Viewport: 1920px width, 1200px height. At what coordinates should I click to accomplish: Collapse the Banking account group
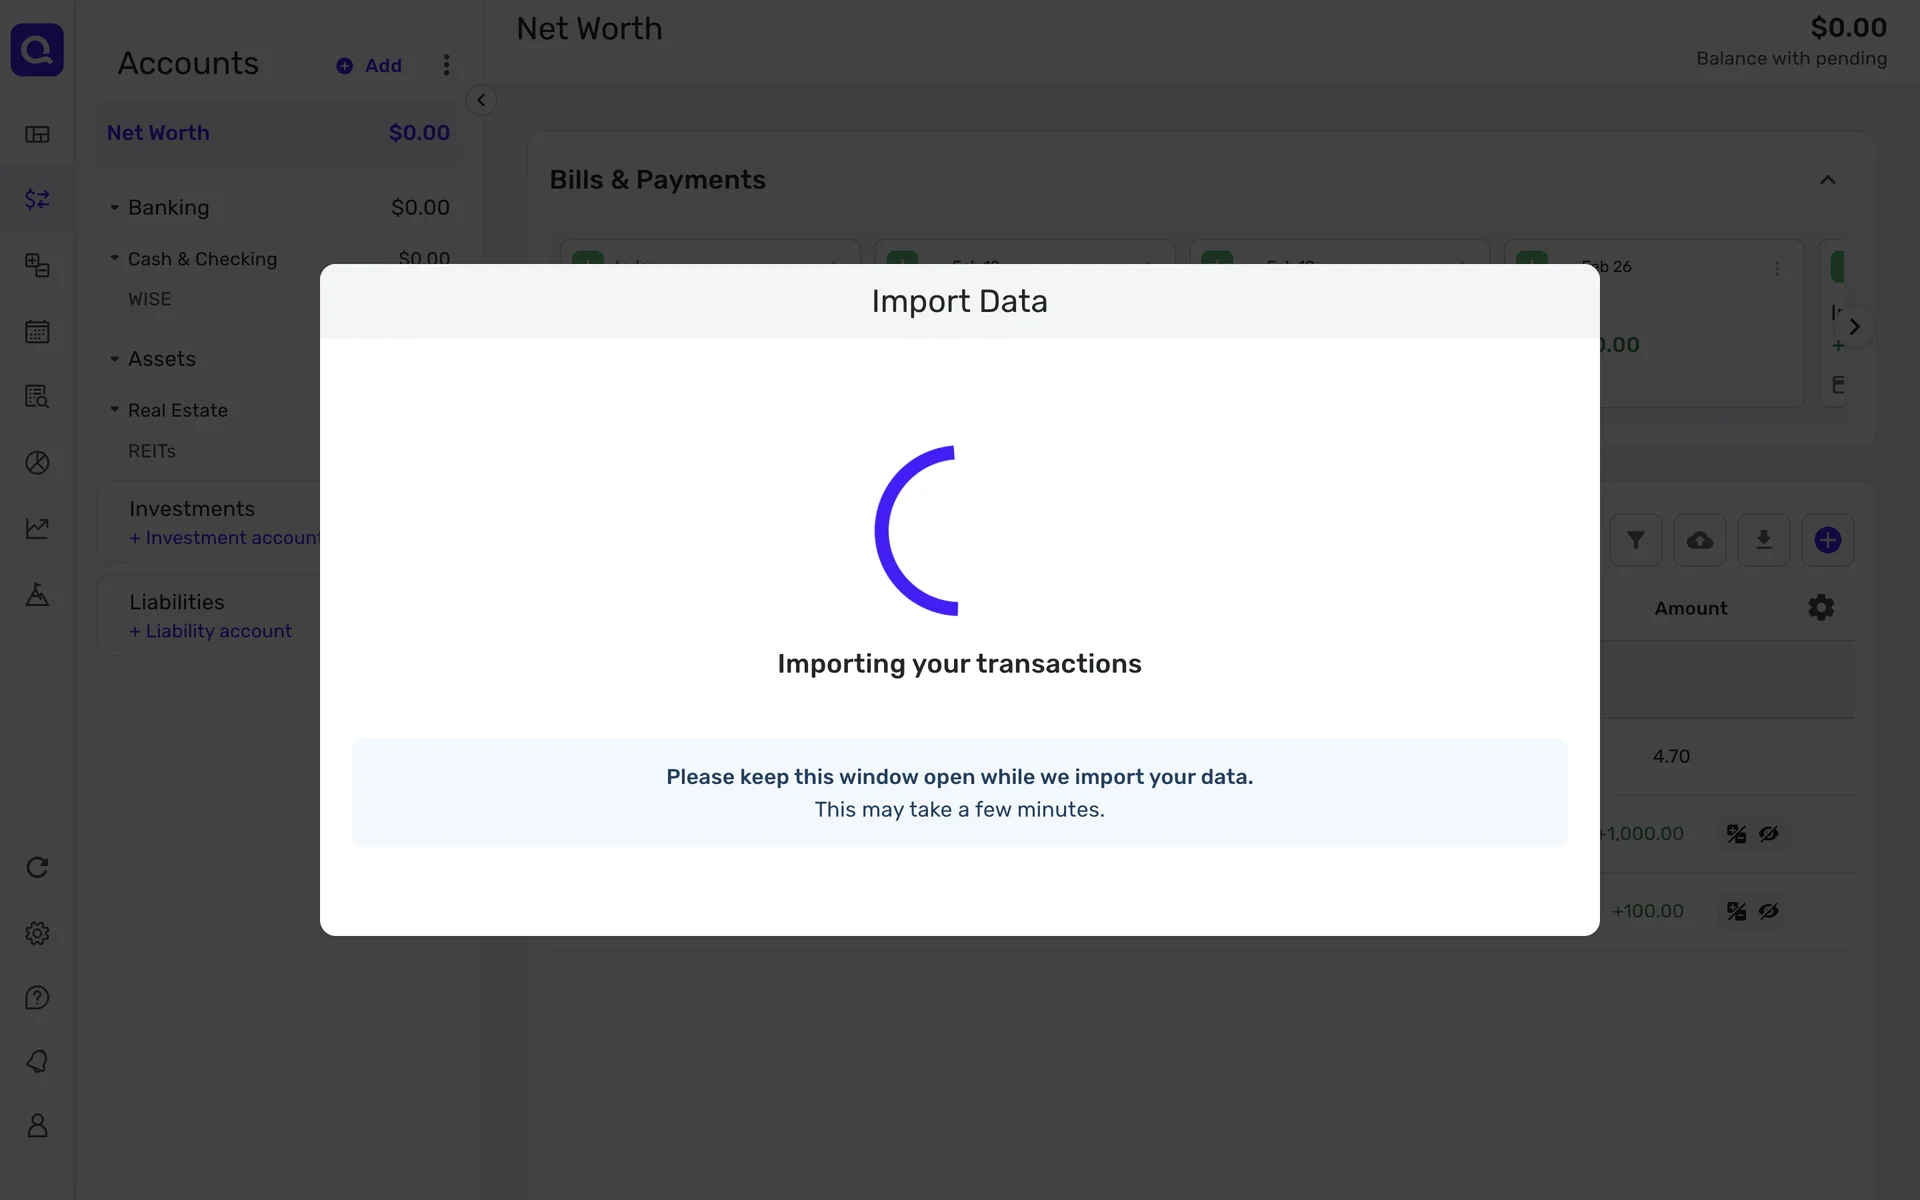click(114, 208)
